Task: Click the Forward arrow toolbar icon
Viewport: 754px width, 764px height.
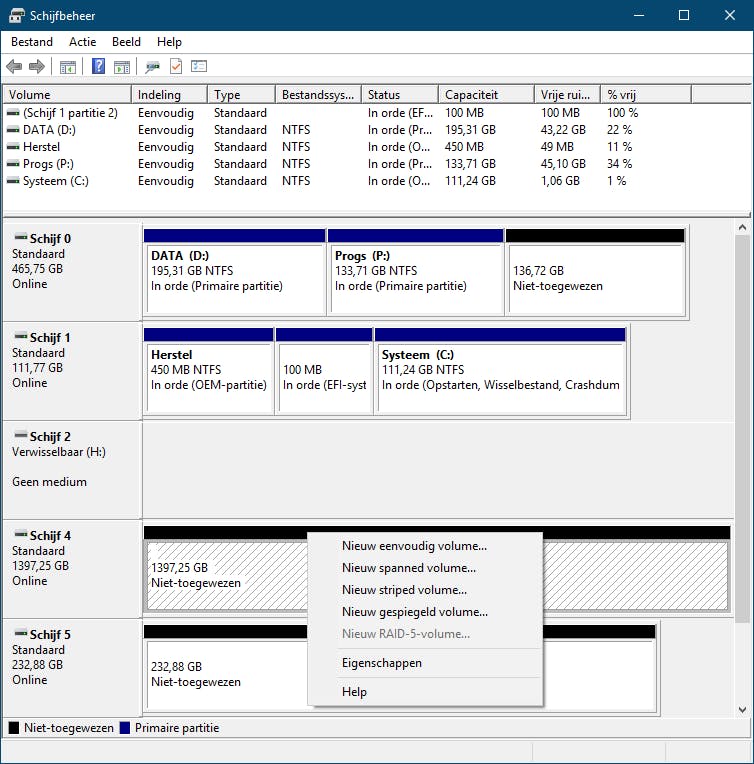Action: coord(37,67)
